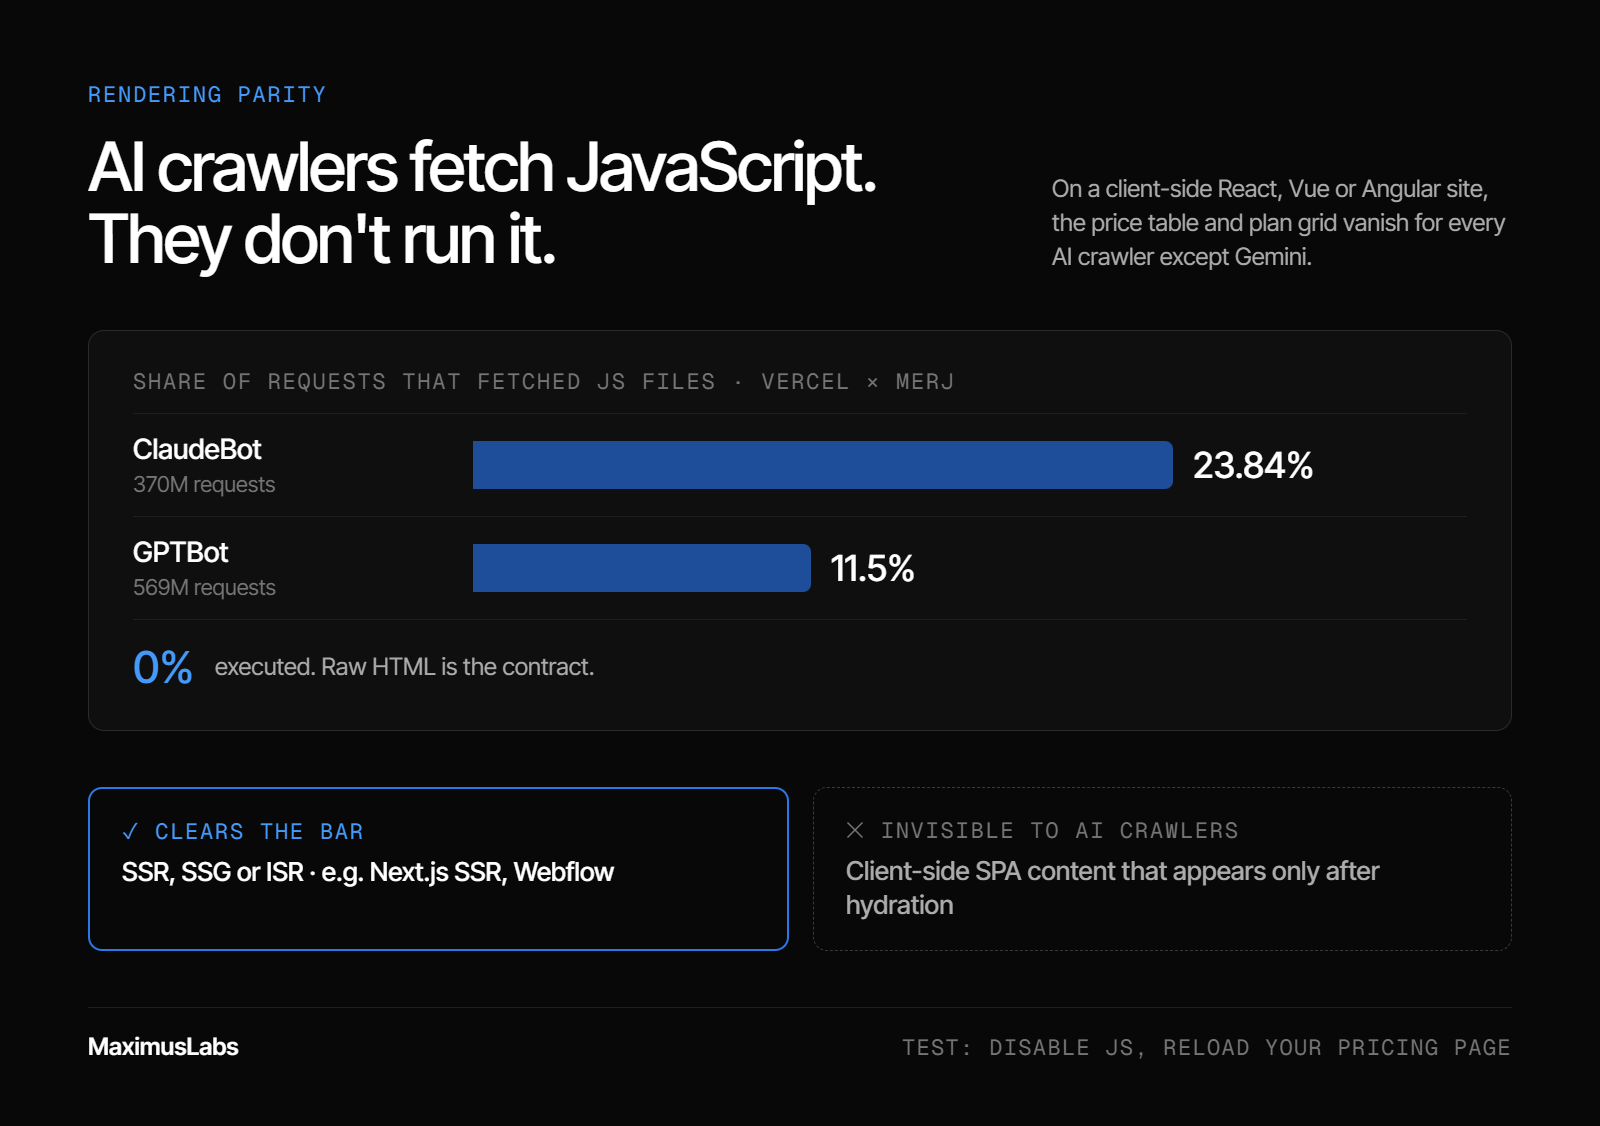
Task: Click the 'VERCEL × MERJ' source text
Action: 857,382
